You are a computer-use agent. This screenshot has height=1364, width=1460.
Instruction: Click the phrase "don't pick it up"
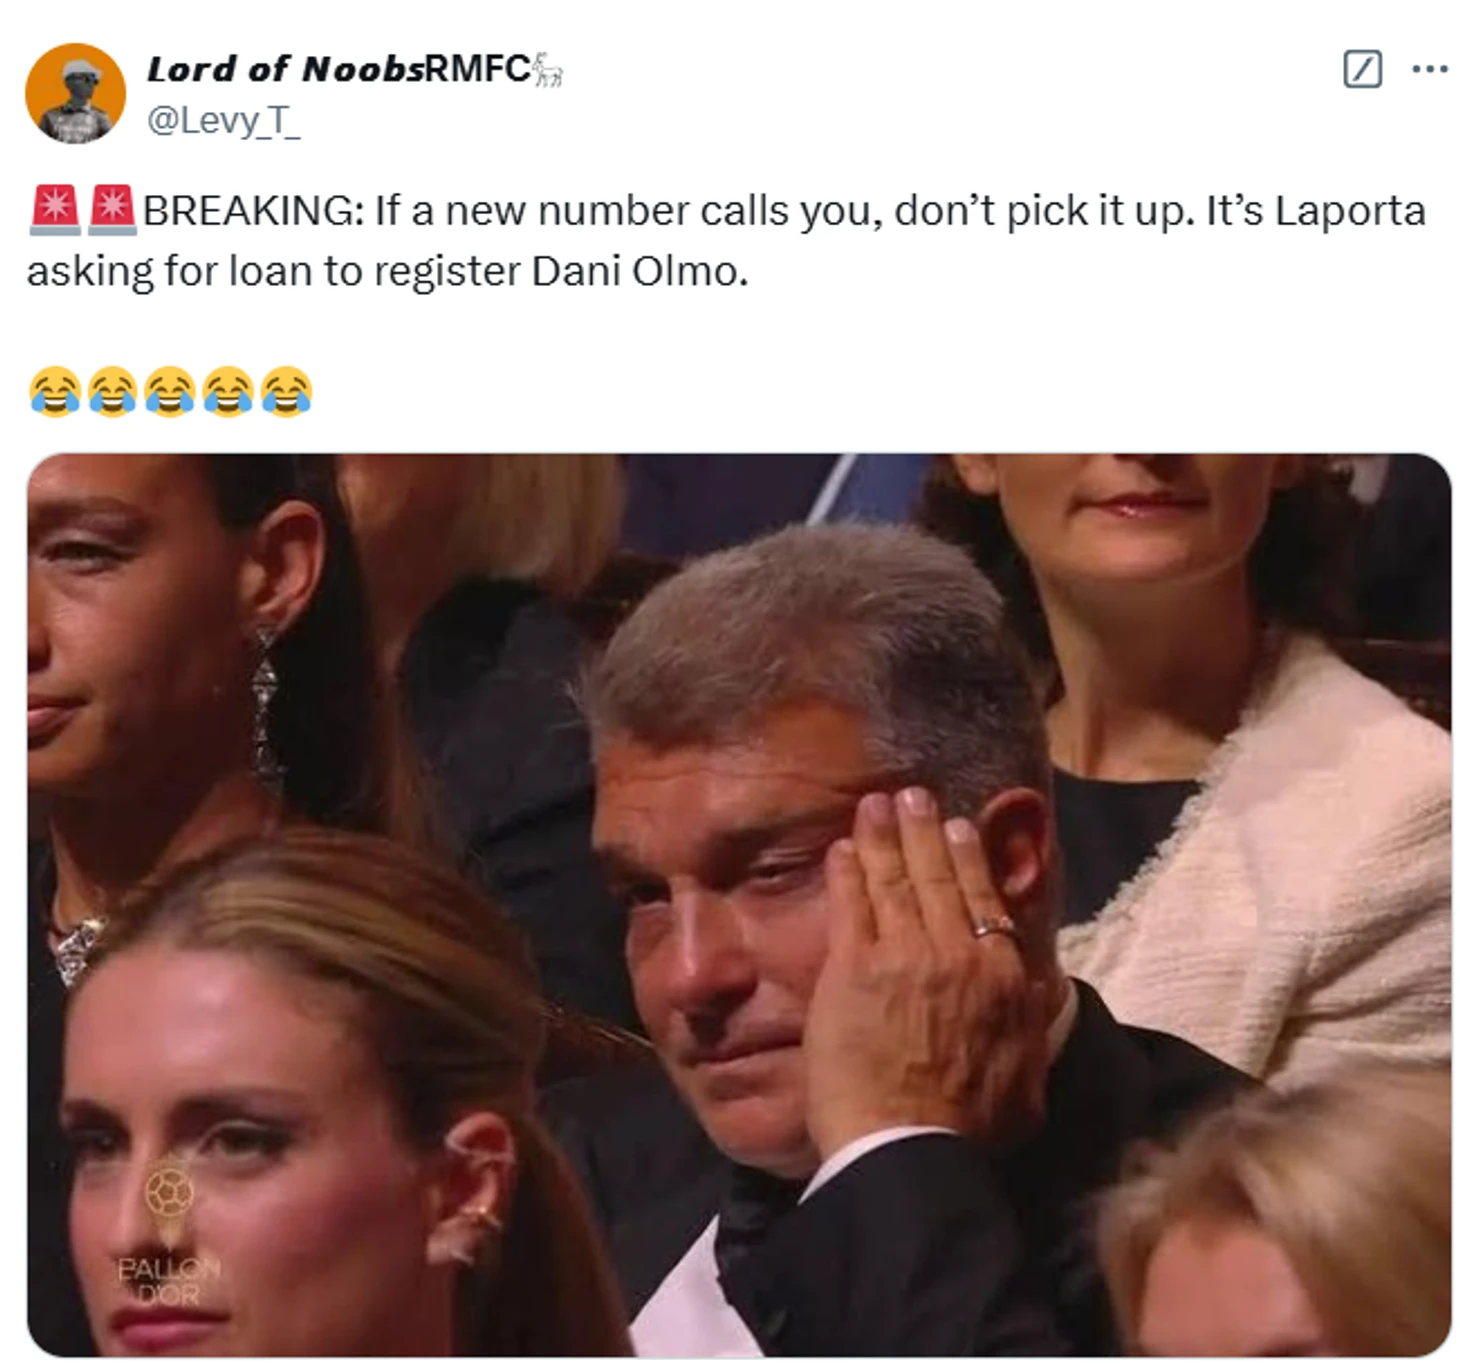tap(1044, 211)
